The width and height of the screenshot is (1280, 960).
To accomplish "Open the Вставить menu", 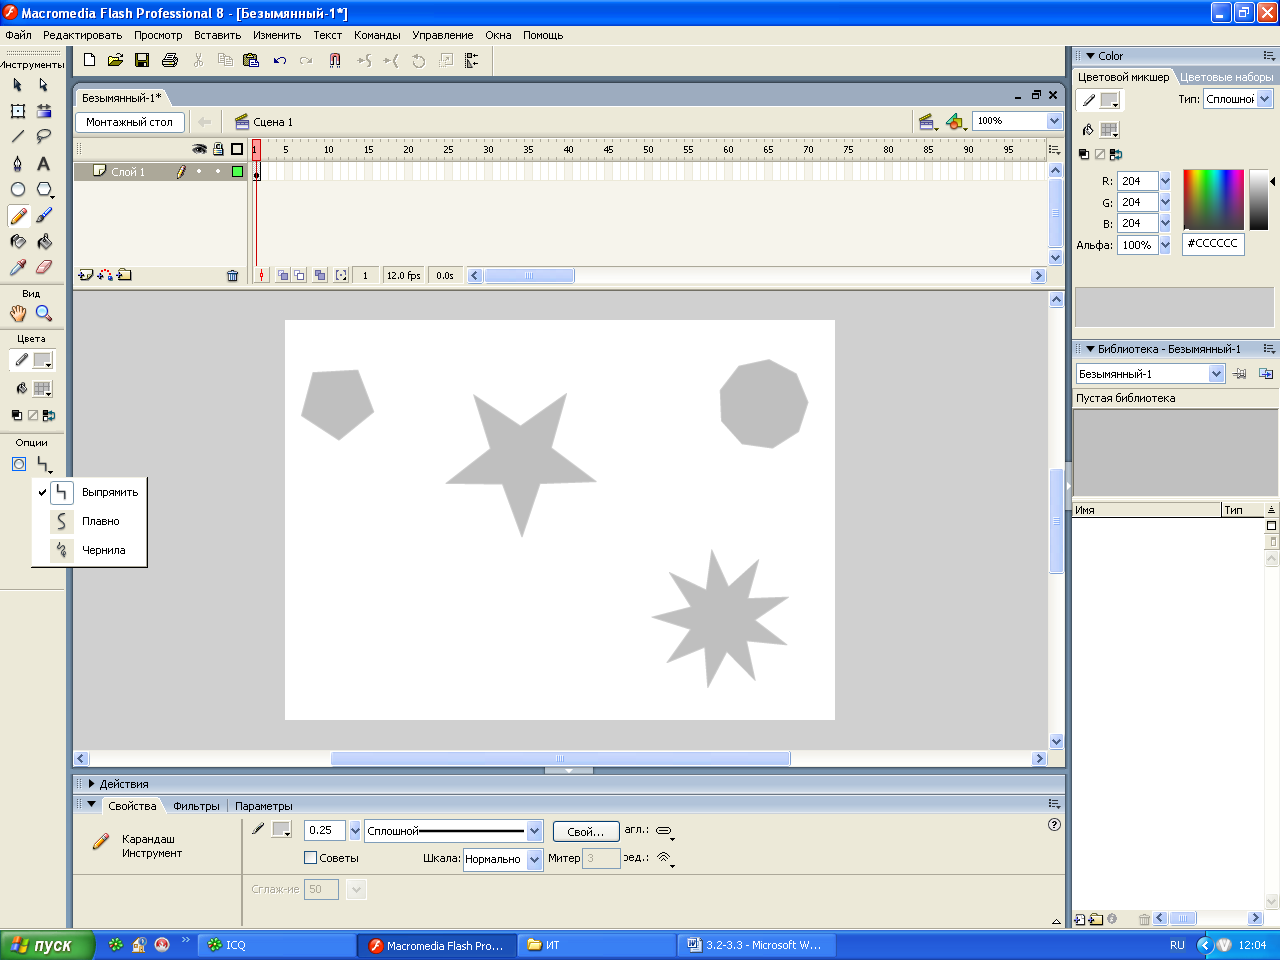I will [217, 35].
